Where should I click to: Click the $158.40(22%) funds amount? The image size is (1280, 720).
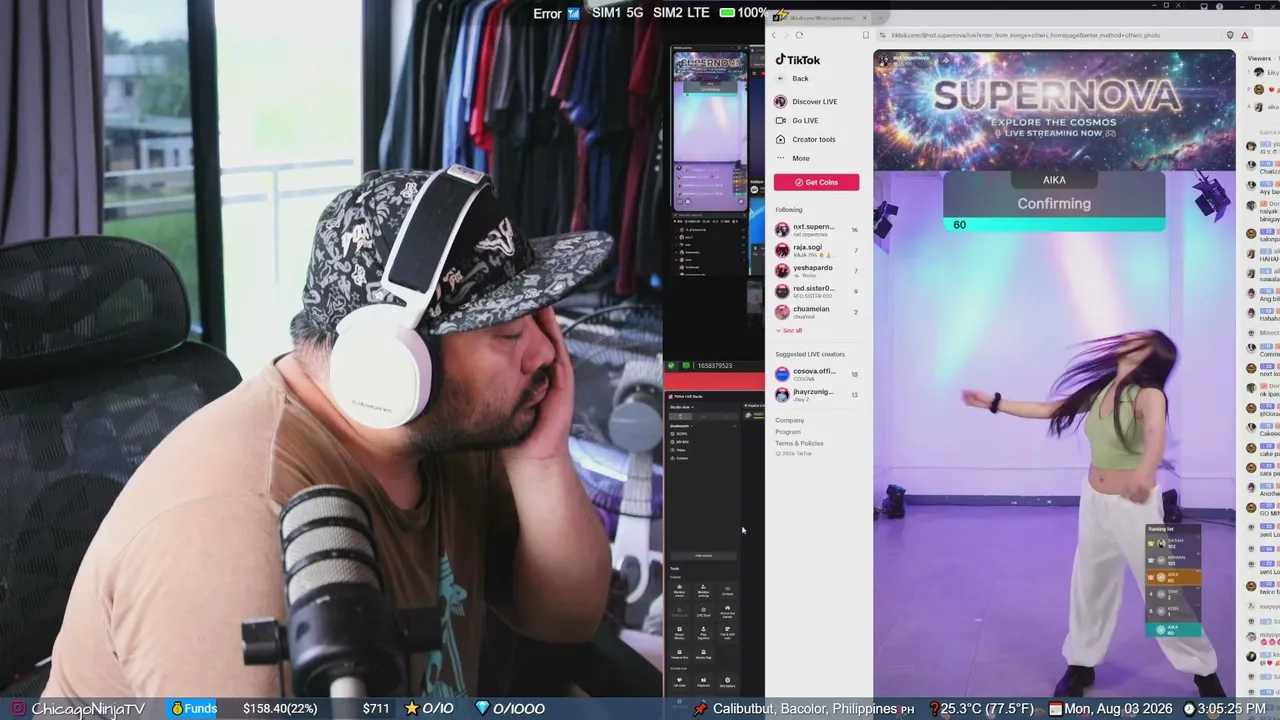coord(282,708)
